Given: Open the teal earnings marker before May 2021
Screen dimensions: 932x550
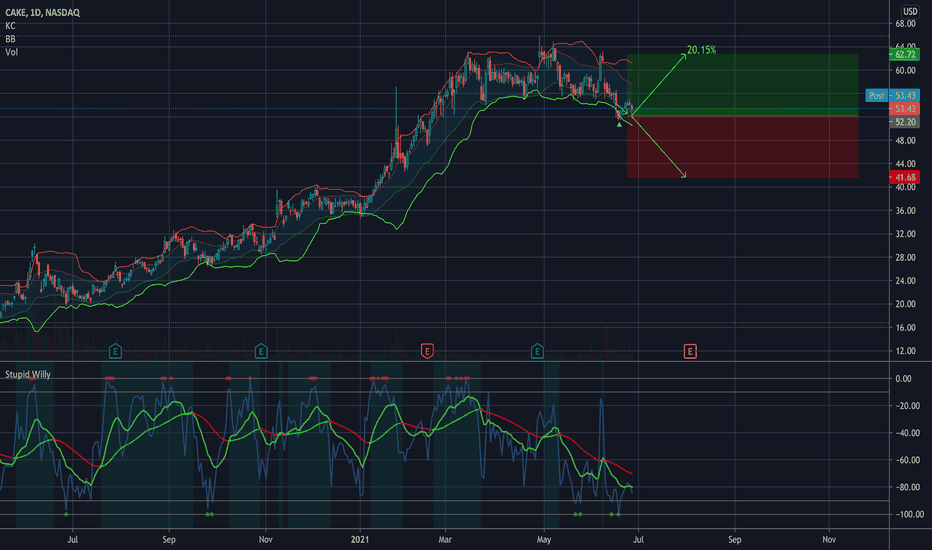Looking at the screenshot, I should [537, 351].
